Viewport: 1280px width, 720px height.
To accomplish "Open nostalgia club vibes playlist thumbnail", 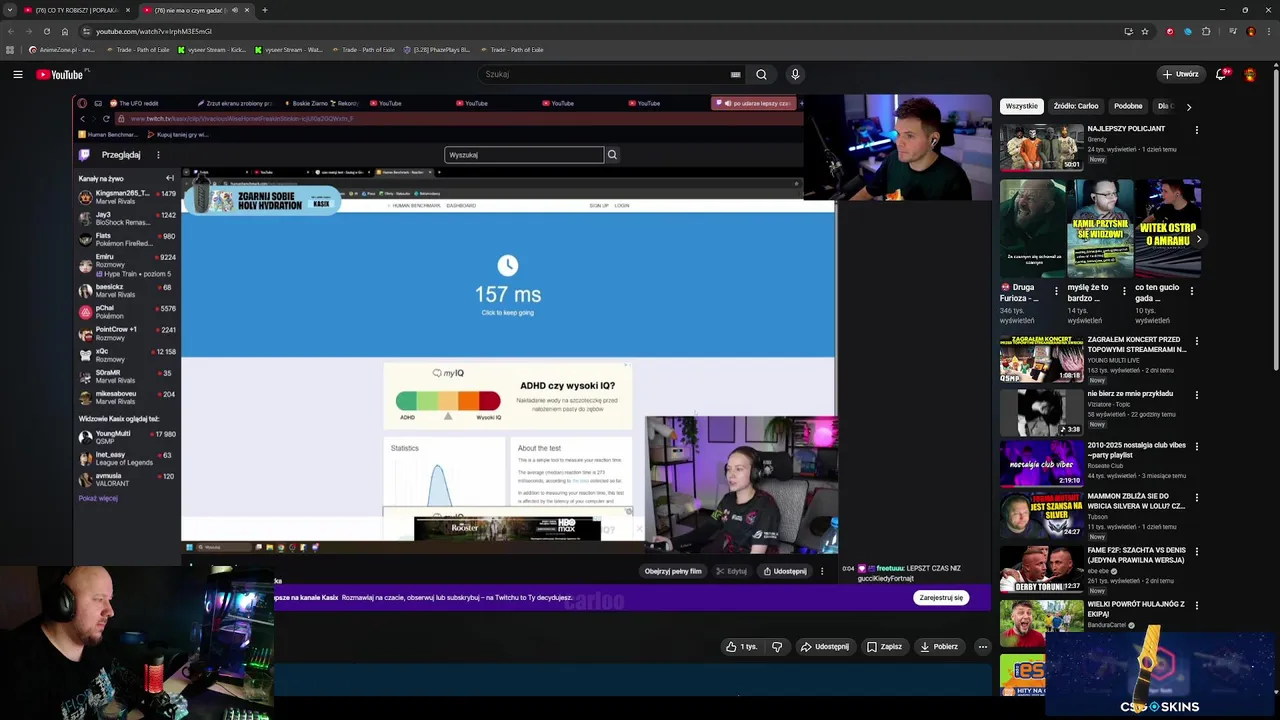I will [x=1042, y=463].
